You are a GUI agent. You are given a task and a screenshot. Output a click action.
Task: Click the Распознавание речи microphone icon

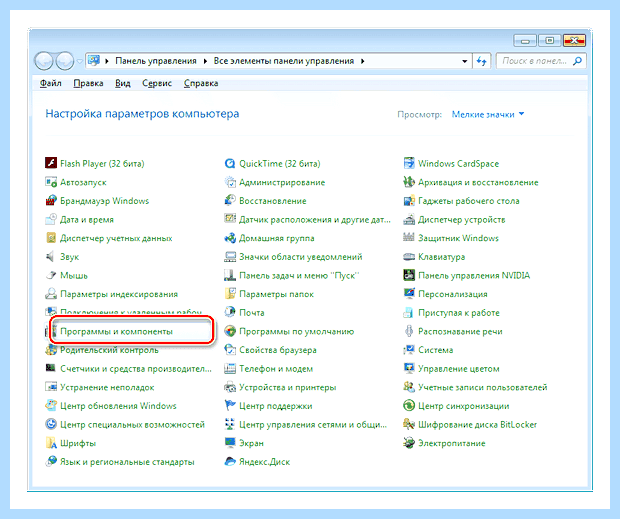click(409, 331)
